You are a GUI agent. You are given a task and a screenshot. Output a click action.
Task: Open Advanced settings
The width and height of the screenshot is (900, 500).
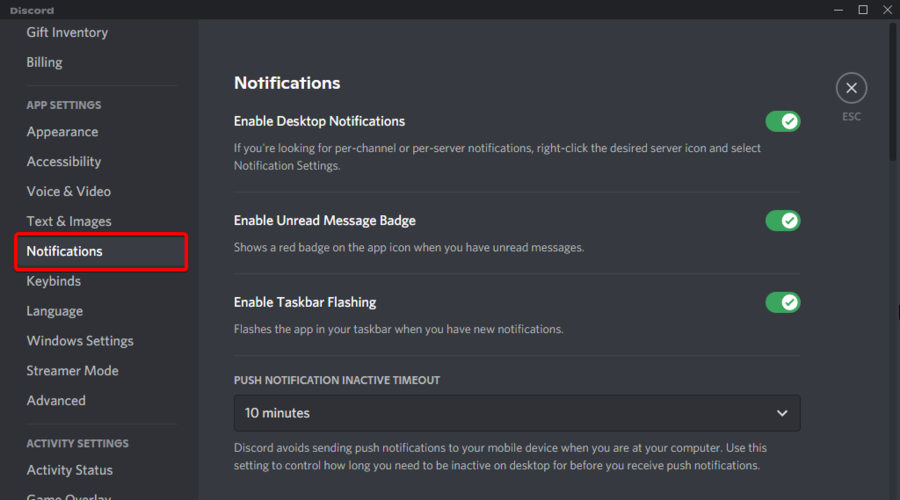point(56,401)
